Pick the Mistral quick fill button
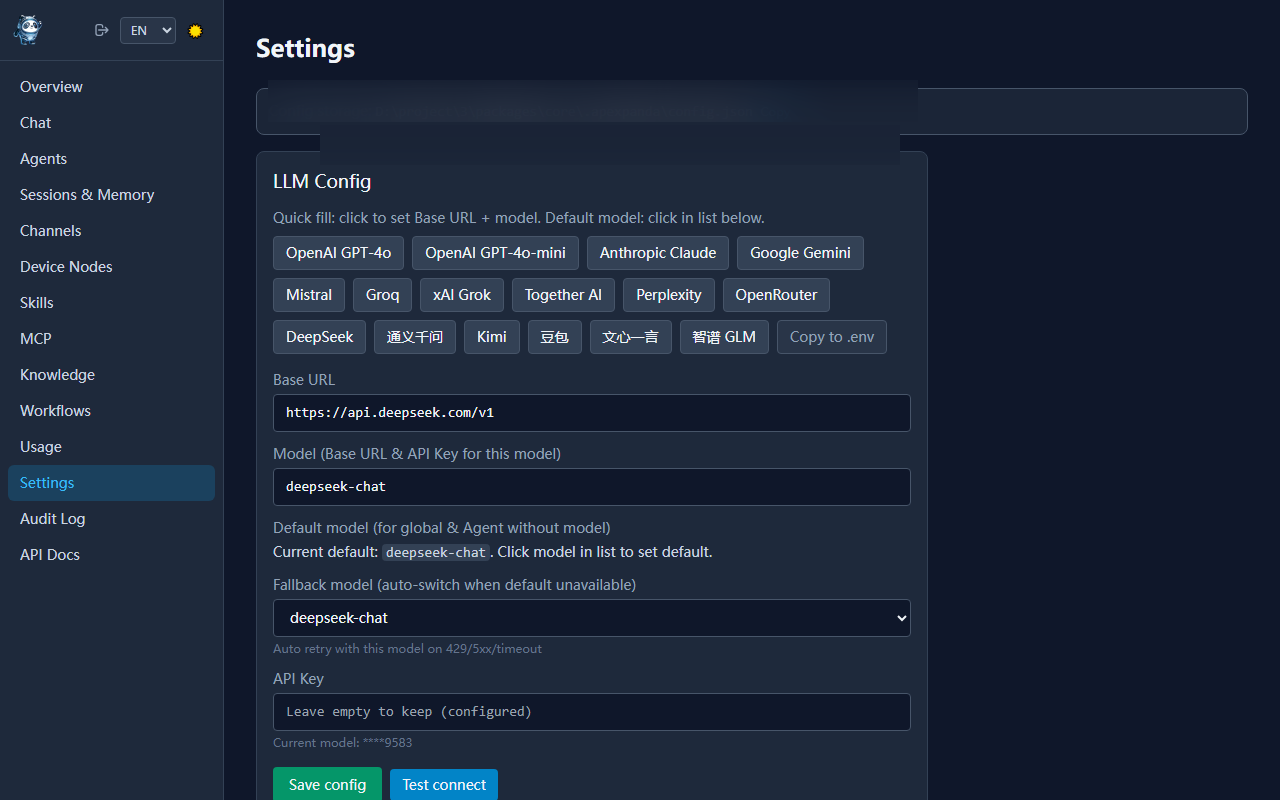Image resolution: width=1280 pixels, height=800 pixels. pyautogui.click(x=309, y=295)
